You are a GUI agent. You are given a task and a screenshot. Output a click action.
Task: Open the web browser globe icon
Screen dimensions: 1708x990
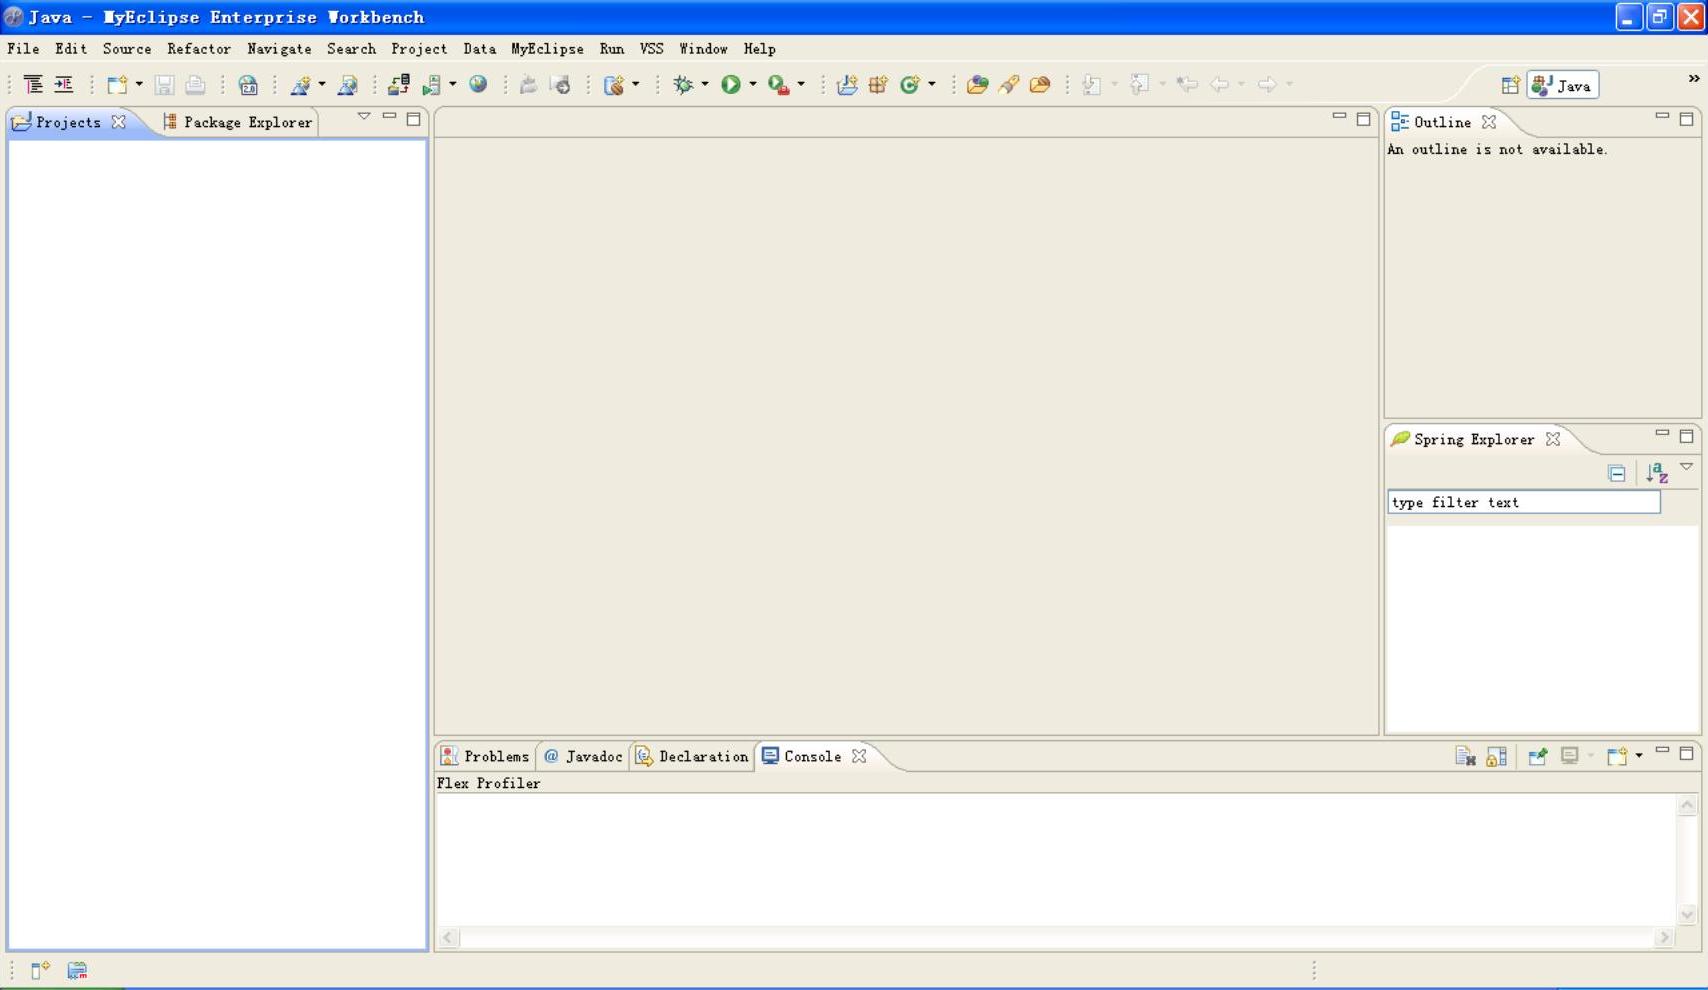coord(478,84)
